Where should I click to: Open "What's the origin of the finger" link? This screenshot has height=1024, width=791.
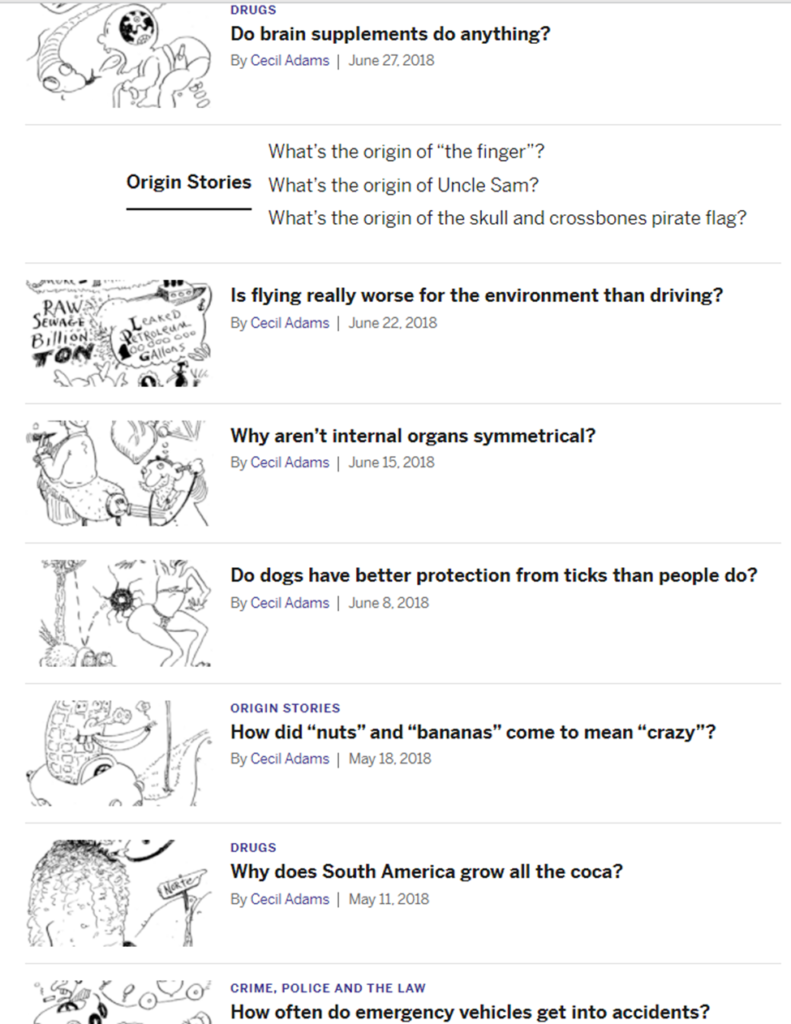pos(406,152)
